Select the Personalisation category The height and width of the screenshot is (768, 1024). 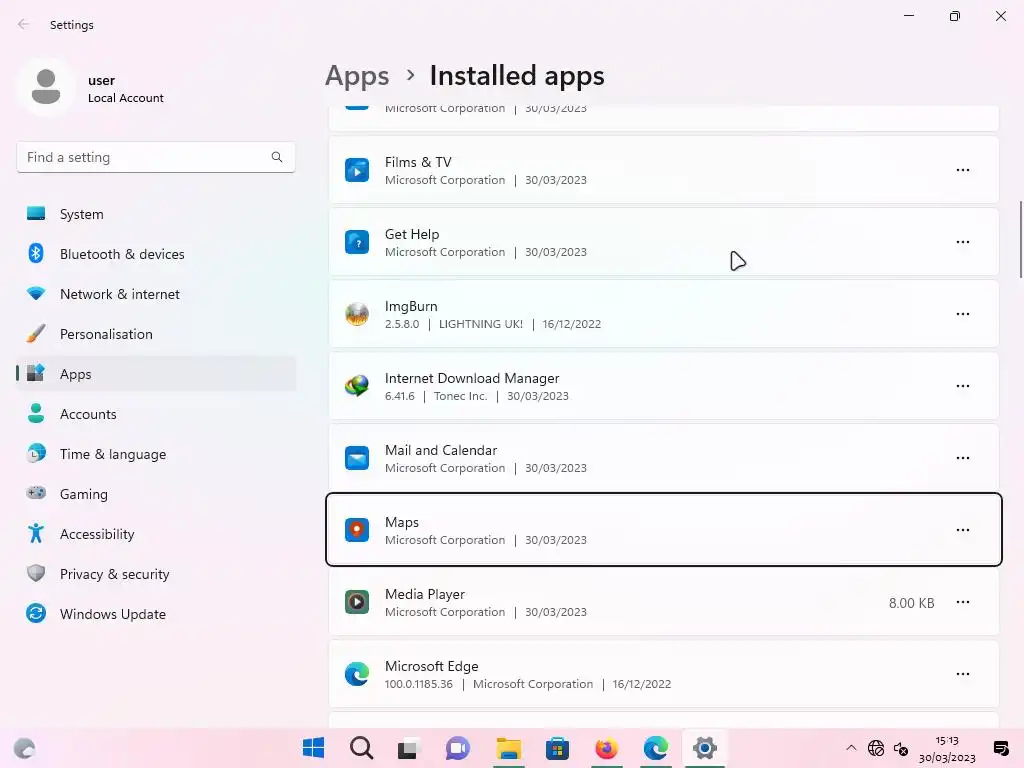coord(155,334)
